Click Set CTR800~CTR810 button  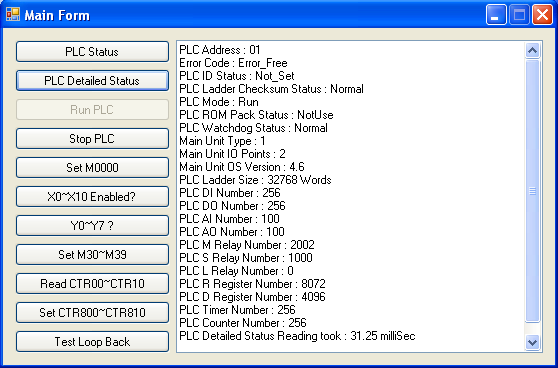pos(92,312)
